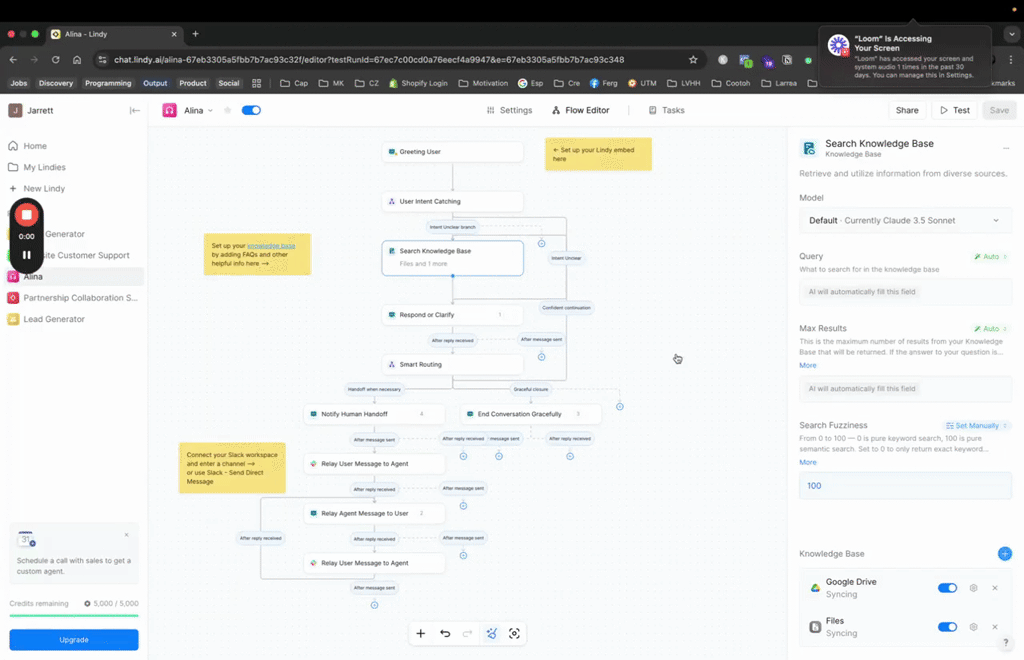1024x660 pixels.
Task: Open the Model dropdown showing Claude 3.5 Sonnet
Action: click(x=905, y=220)
